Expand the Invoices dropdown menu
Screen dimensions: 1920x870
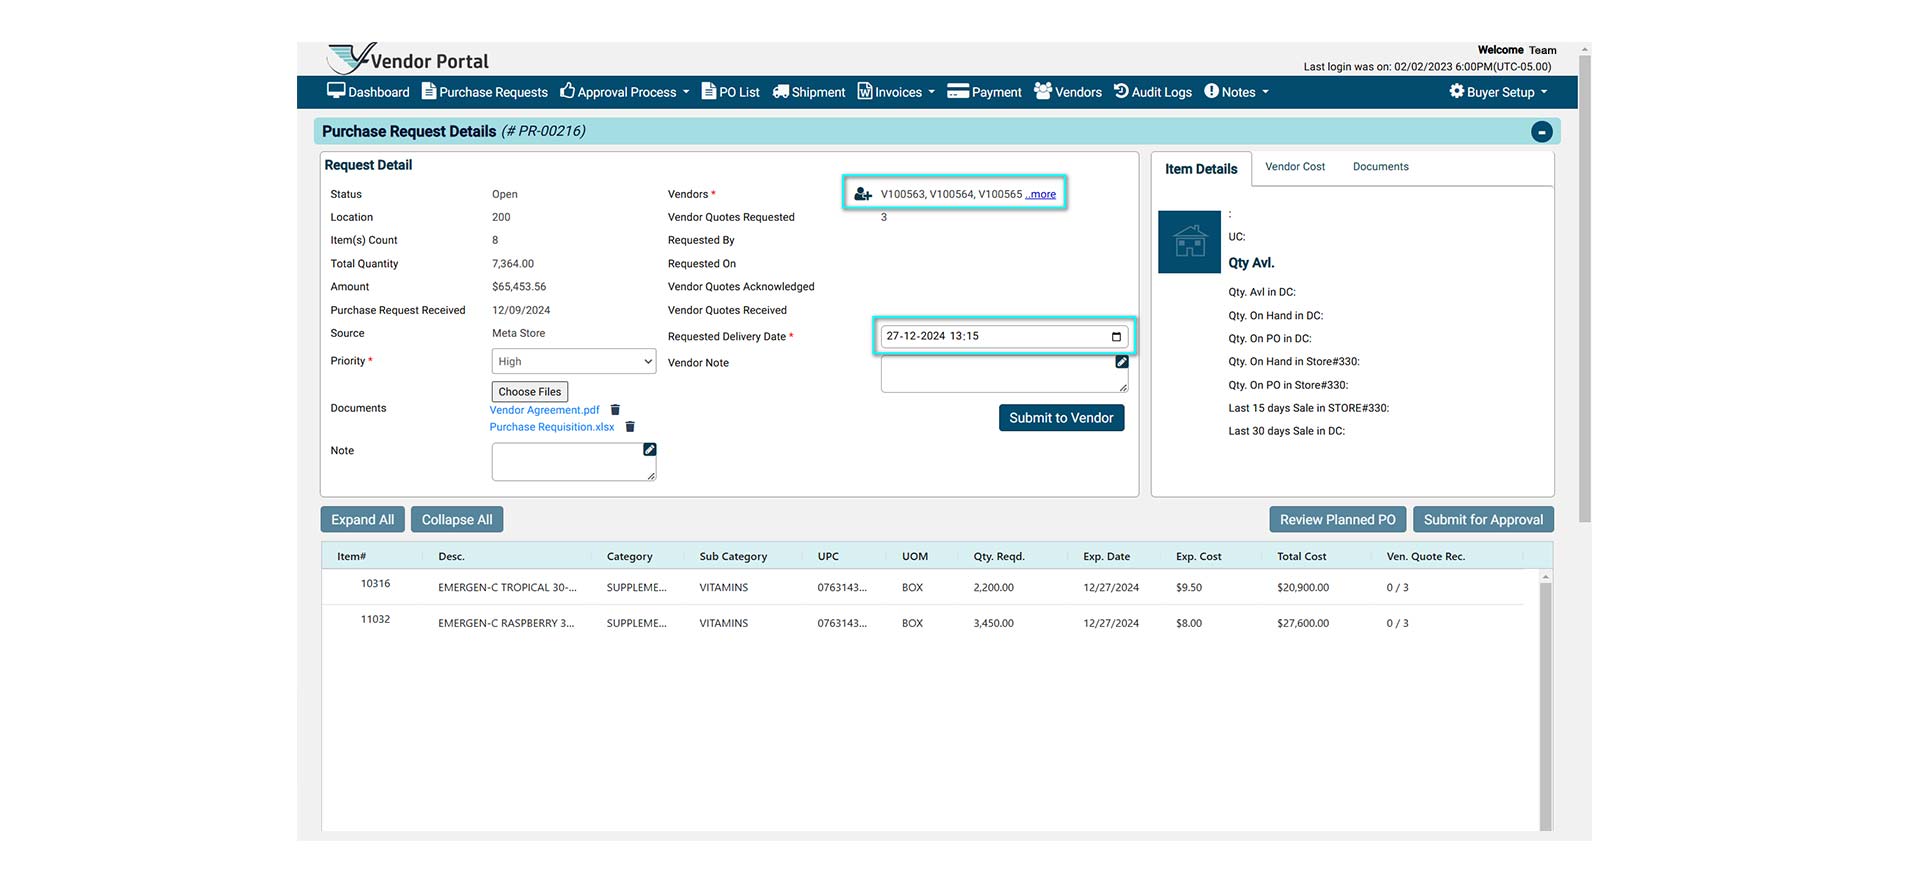(x=896, y=92)
